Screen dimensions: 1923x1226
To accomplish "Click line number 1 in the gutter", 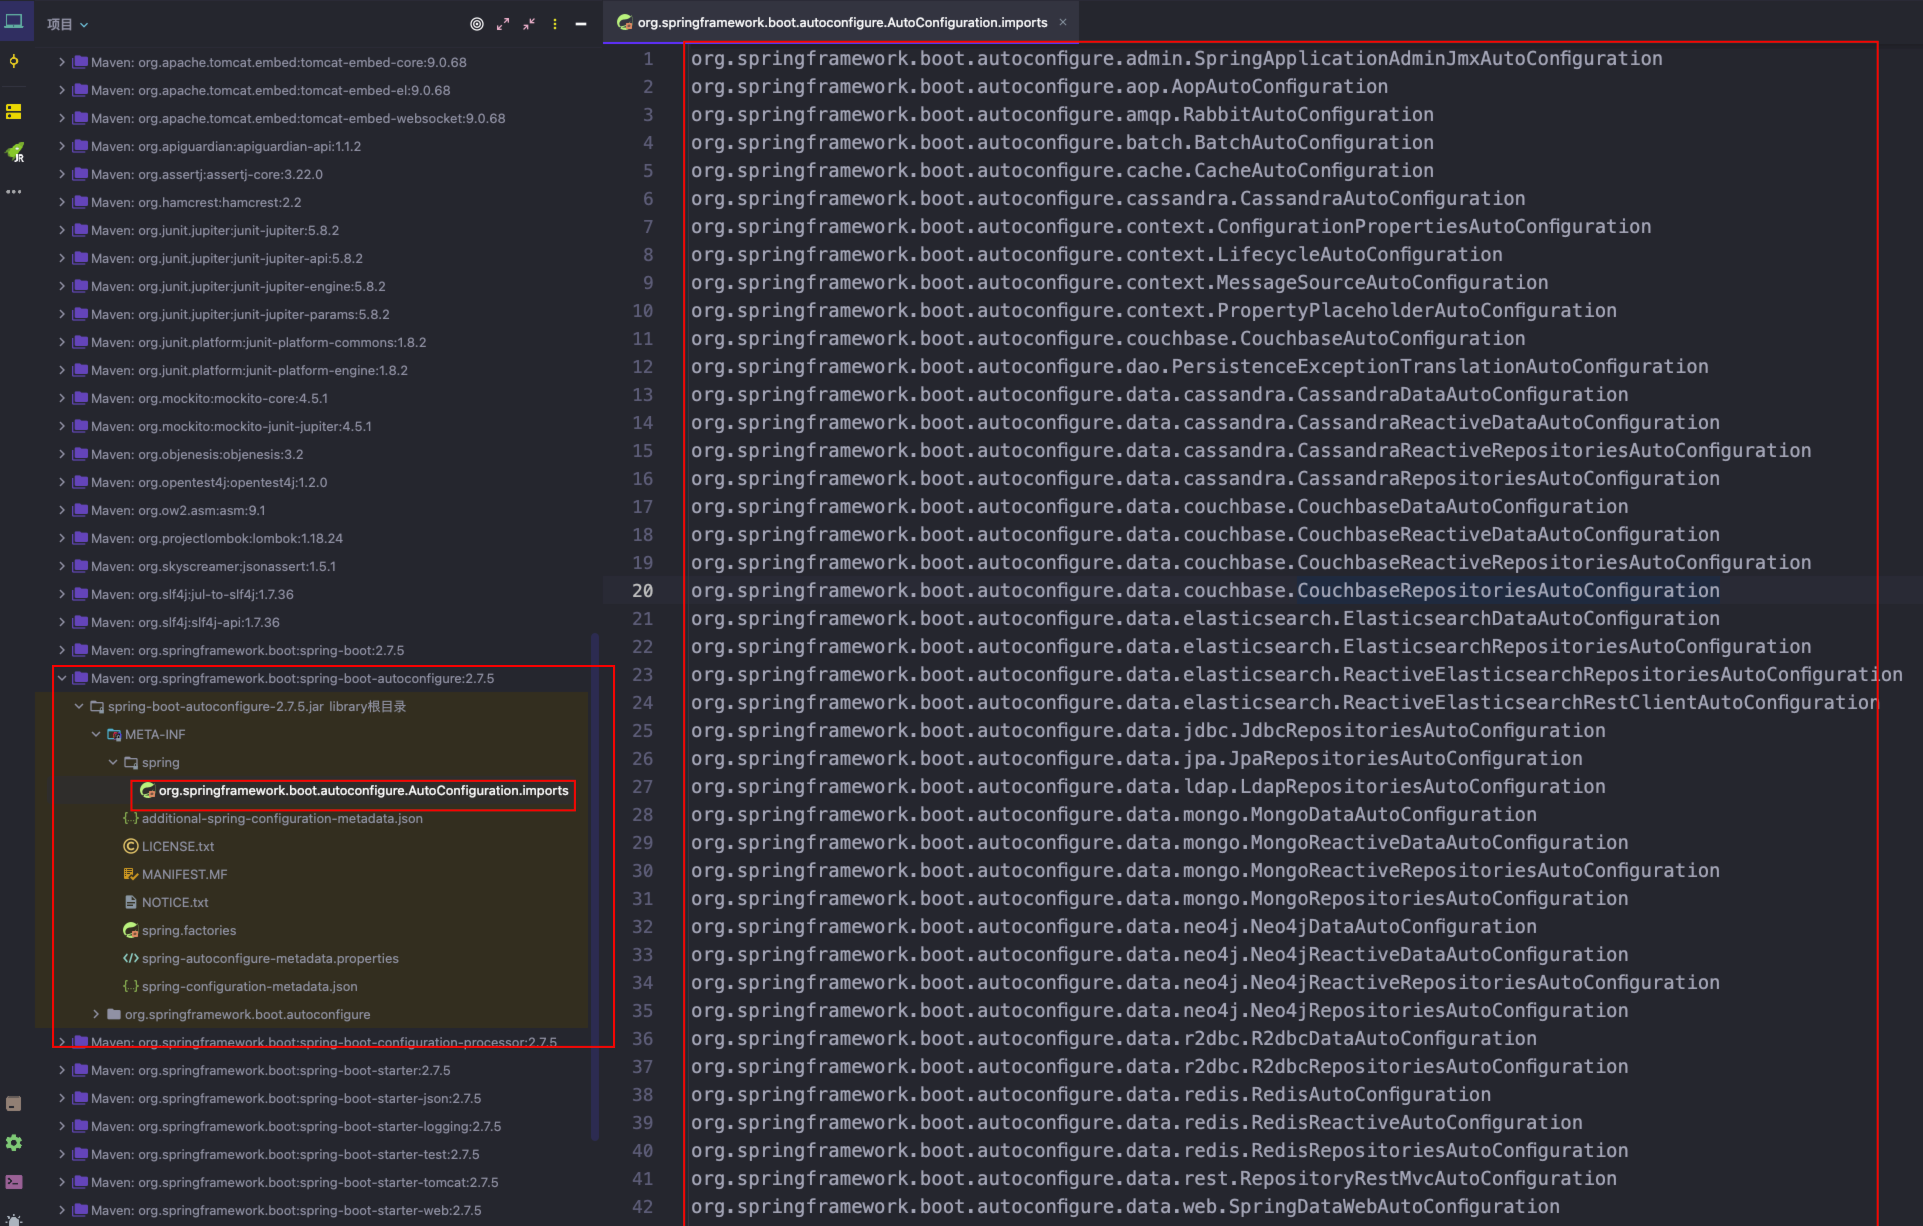I will pos(648,59).
